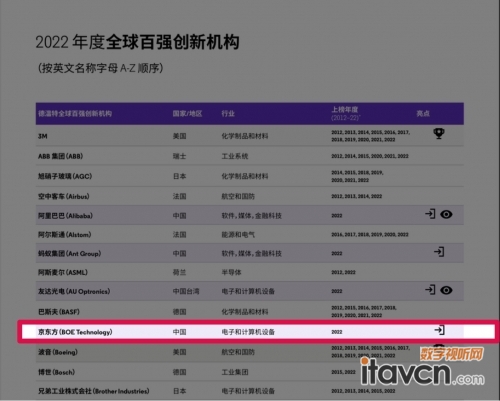The image size is (500, 401).
Task: Click the arrow icon in BOE Technology row
Action: [440, 330]
